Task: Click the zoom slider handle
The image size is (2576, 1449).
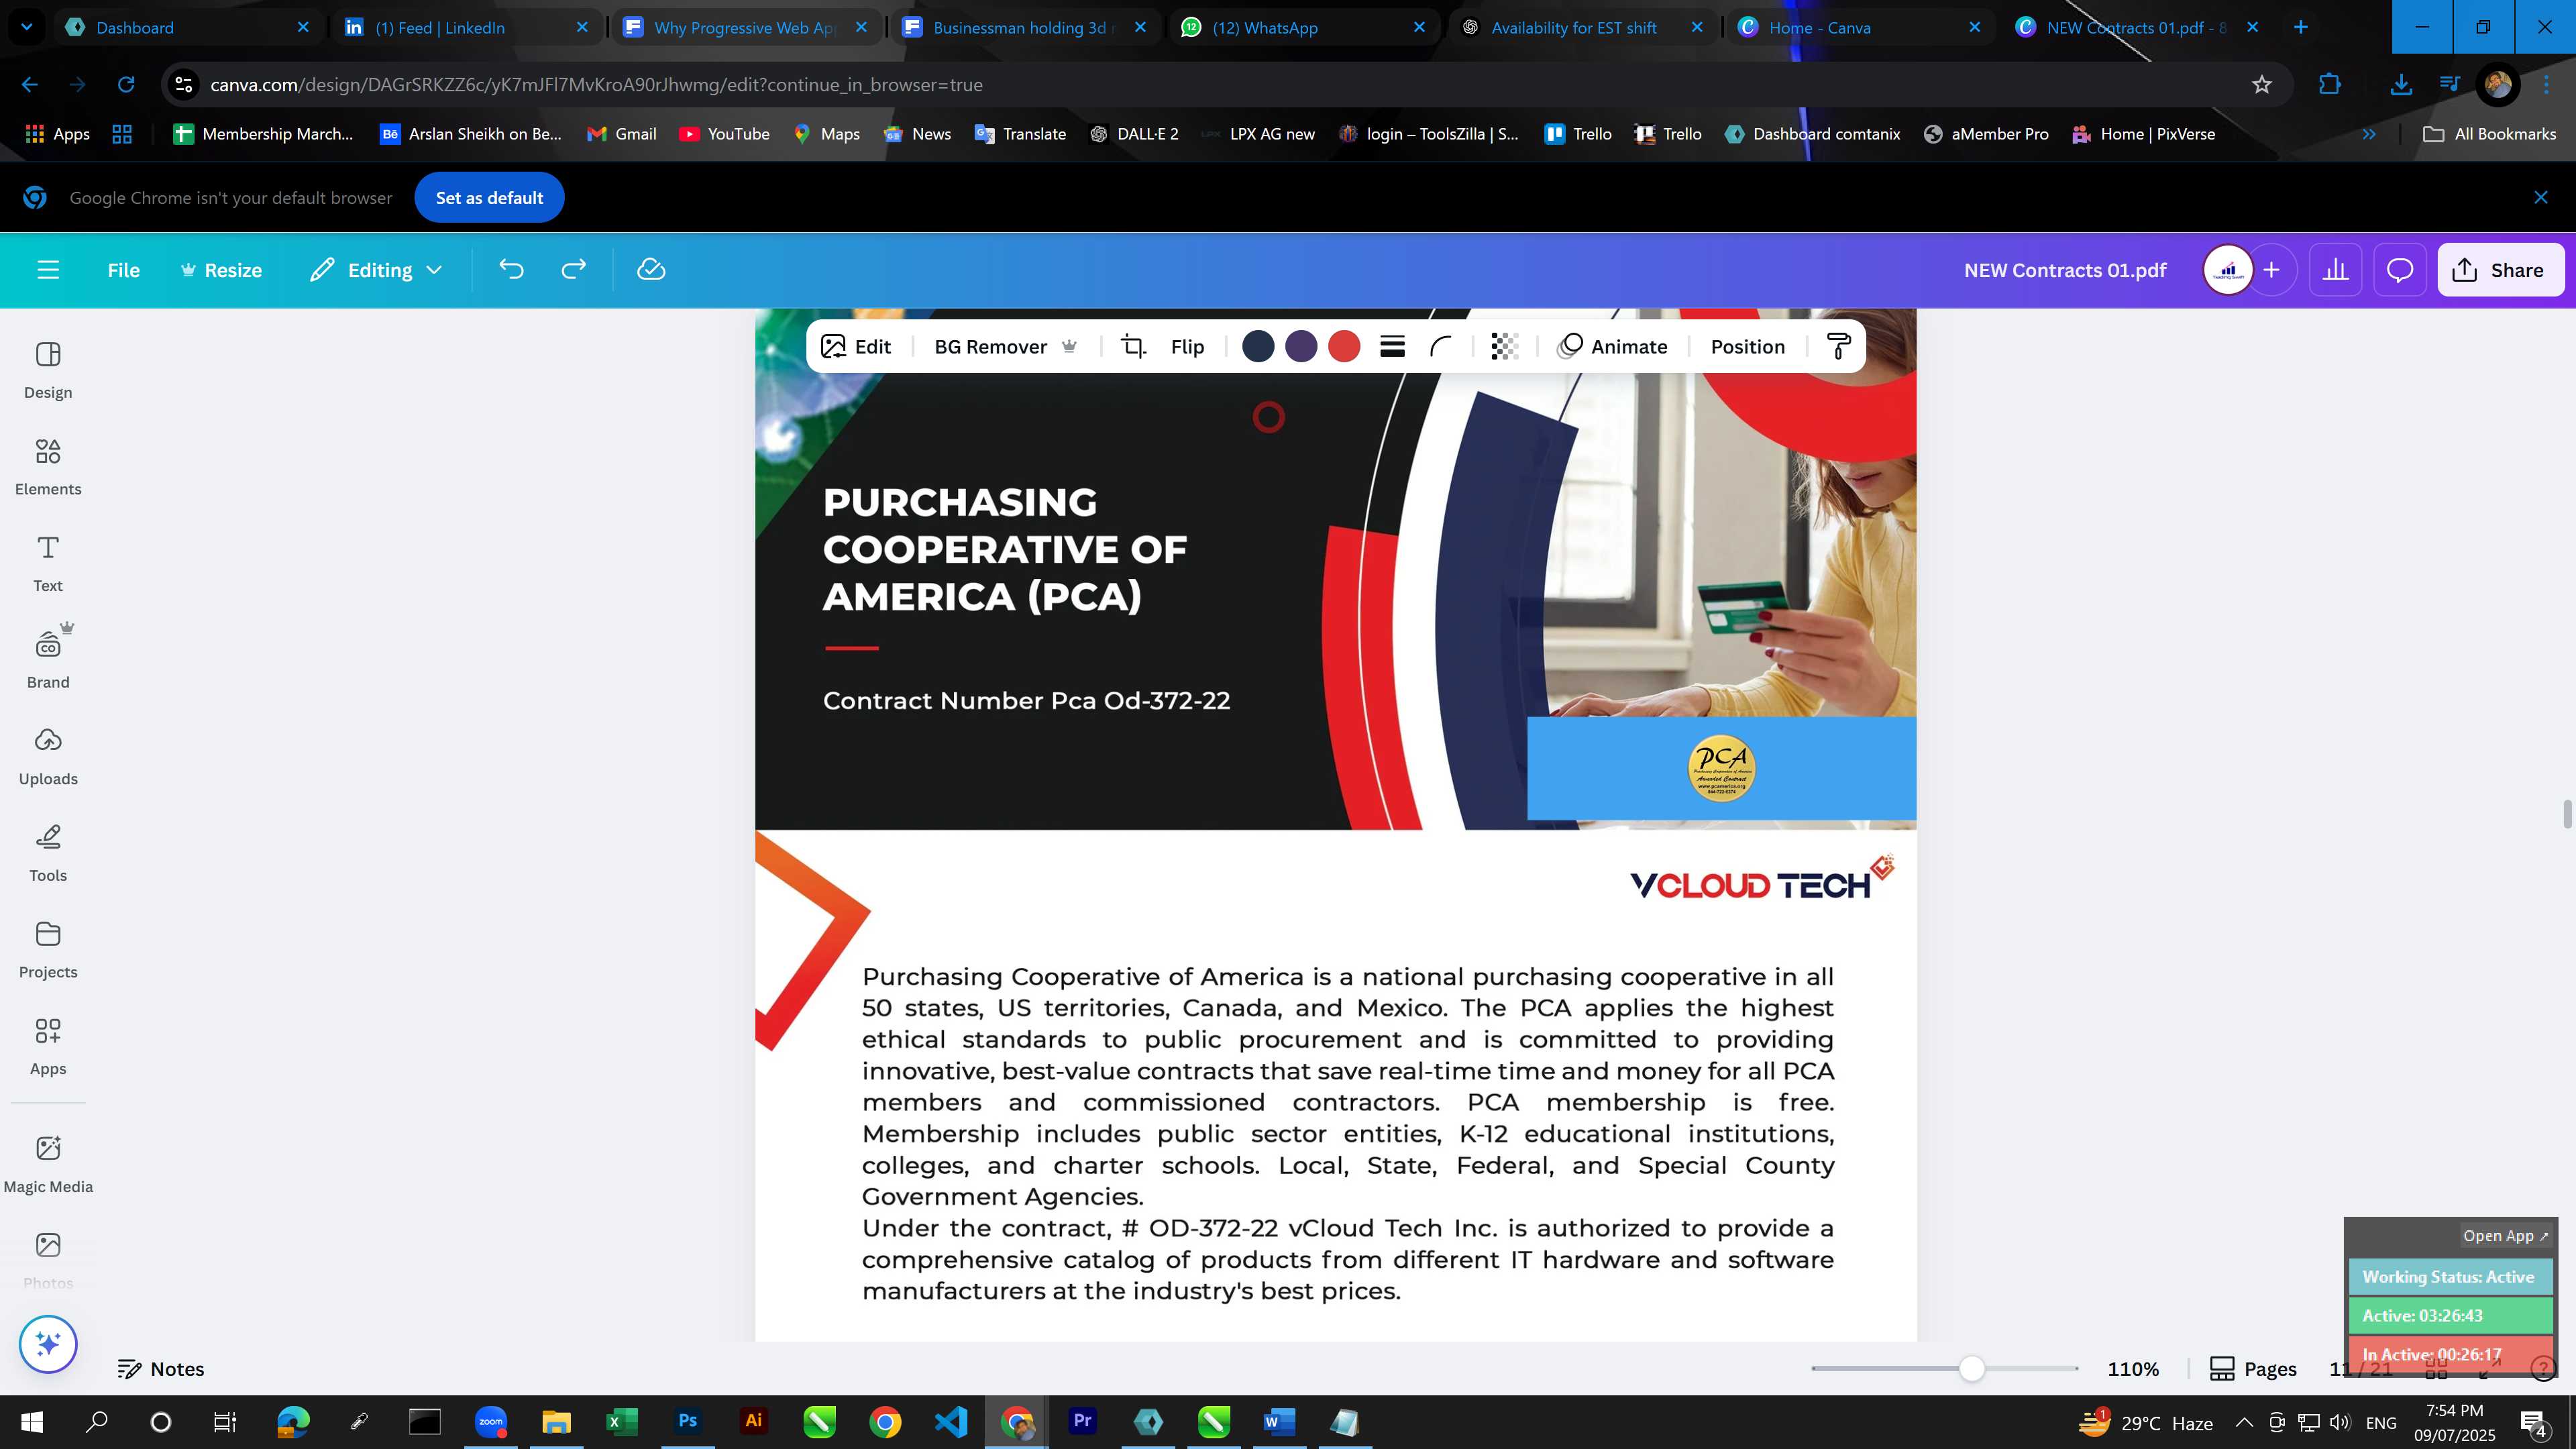Action: 1971,1369
